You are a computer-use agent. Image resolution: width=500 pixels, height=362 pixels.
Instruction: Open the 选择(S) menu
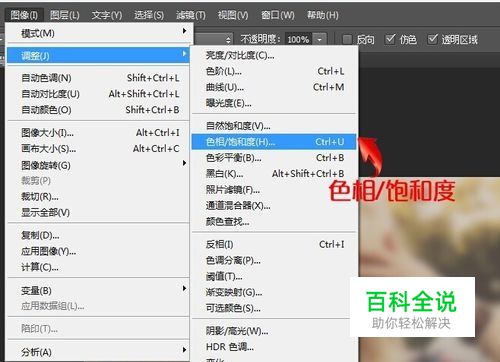[x=149, y=15]
